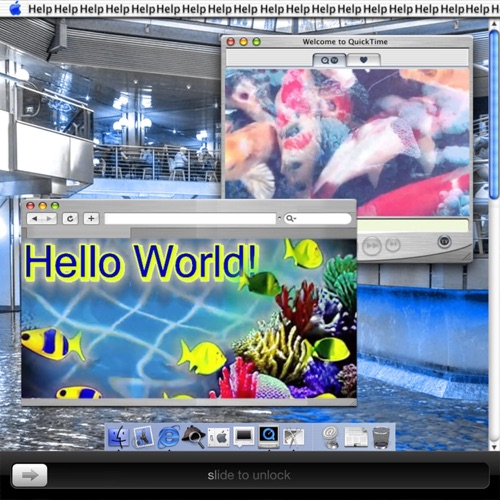This screenshot has height=500, width=500.
Task: Zoom the browser window with green button
Action: pos(55,206)
